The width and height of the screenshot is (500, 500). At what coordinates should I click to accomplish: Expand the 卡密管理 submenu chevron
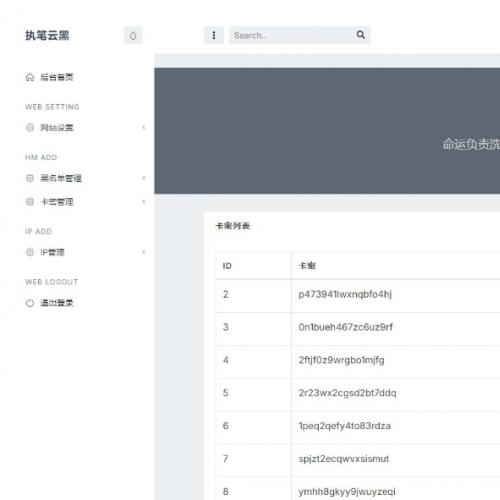point(144,201)
